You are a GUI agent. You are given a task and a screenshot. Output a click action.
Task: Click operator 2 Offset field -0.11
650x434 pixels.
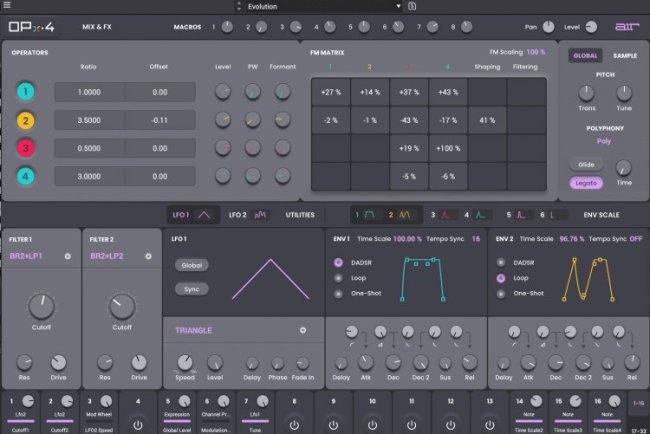point(160,120)
